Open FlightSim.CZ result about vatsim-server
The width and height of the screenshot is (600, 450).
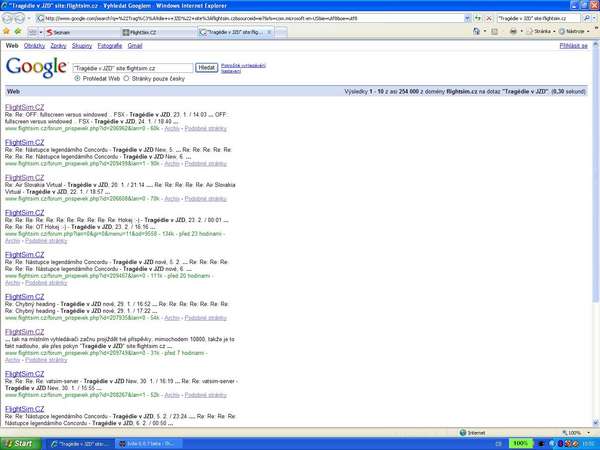point(24,374)
